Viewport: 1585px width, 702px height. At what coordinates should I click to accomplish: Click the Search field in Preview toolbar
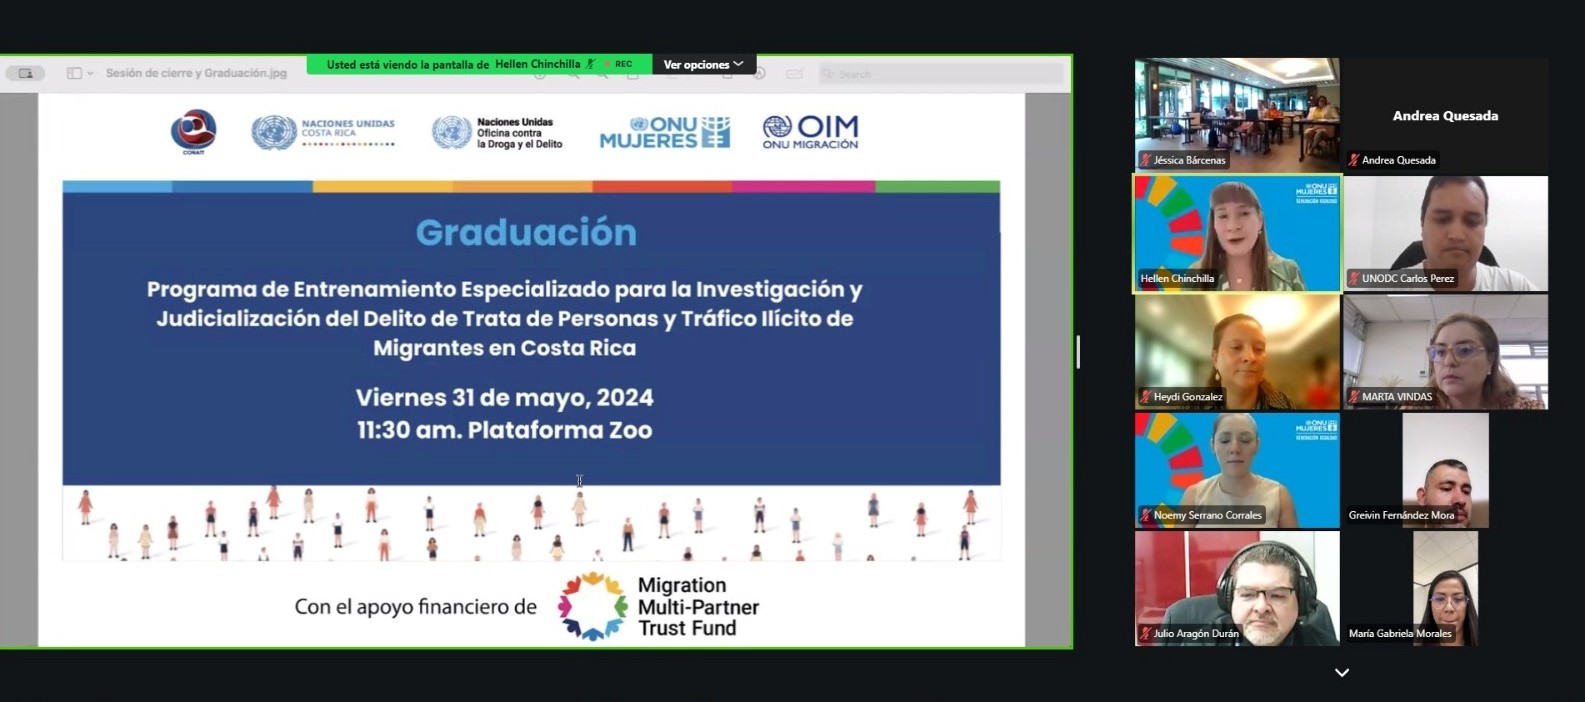pos(940,74)
